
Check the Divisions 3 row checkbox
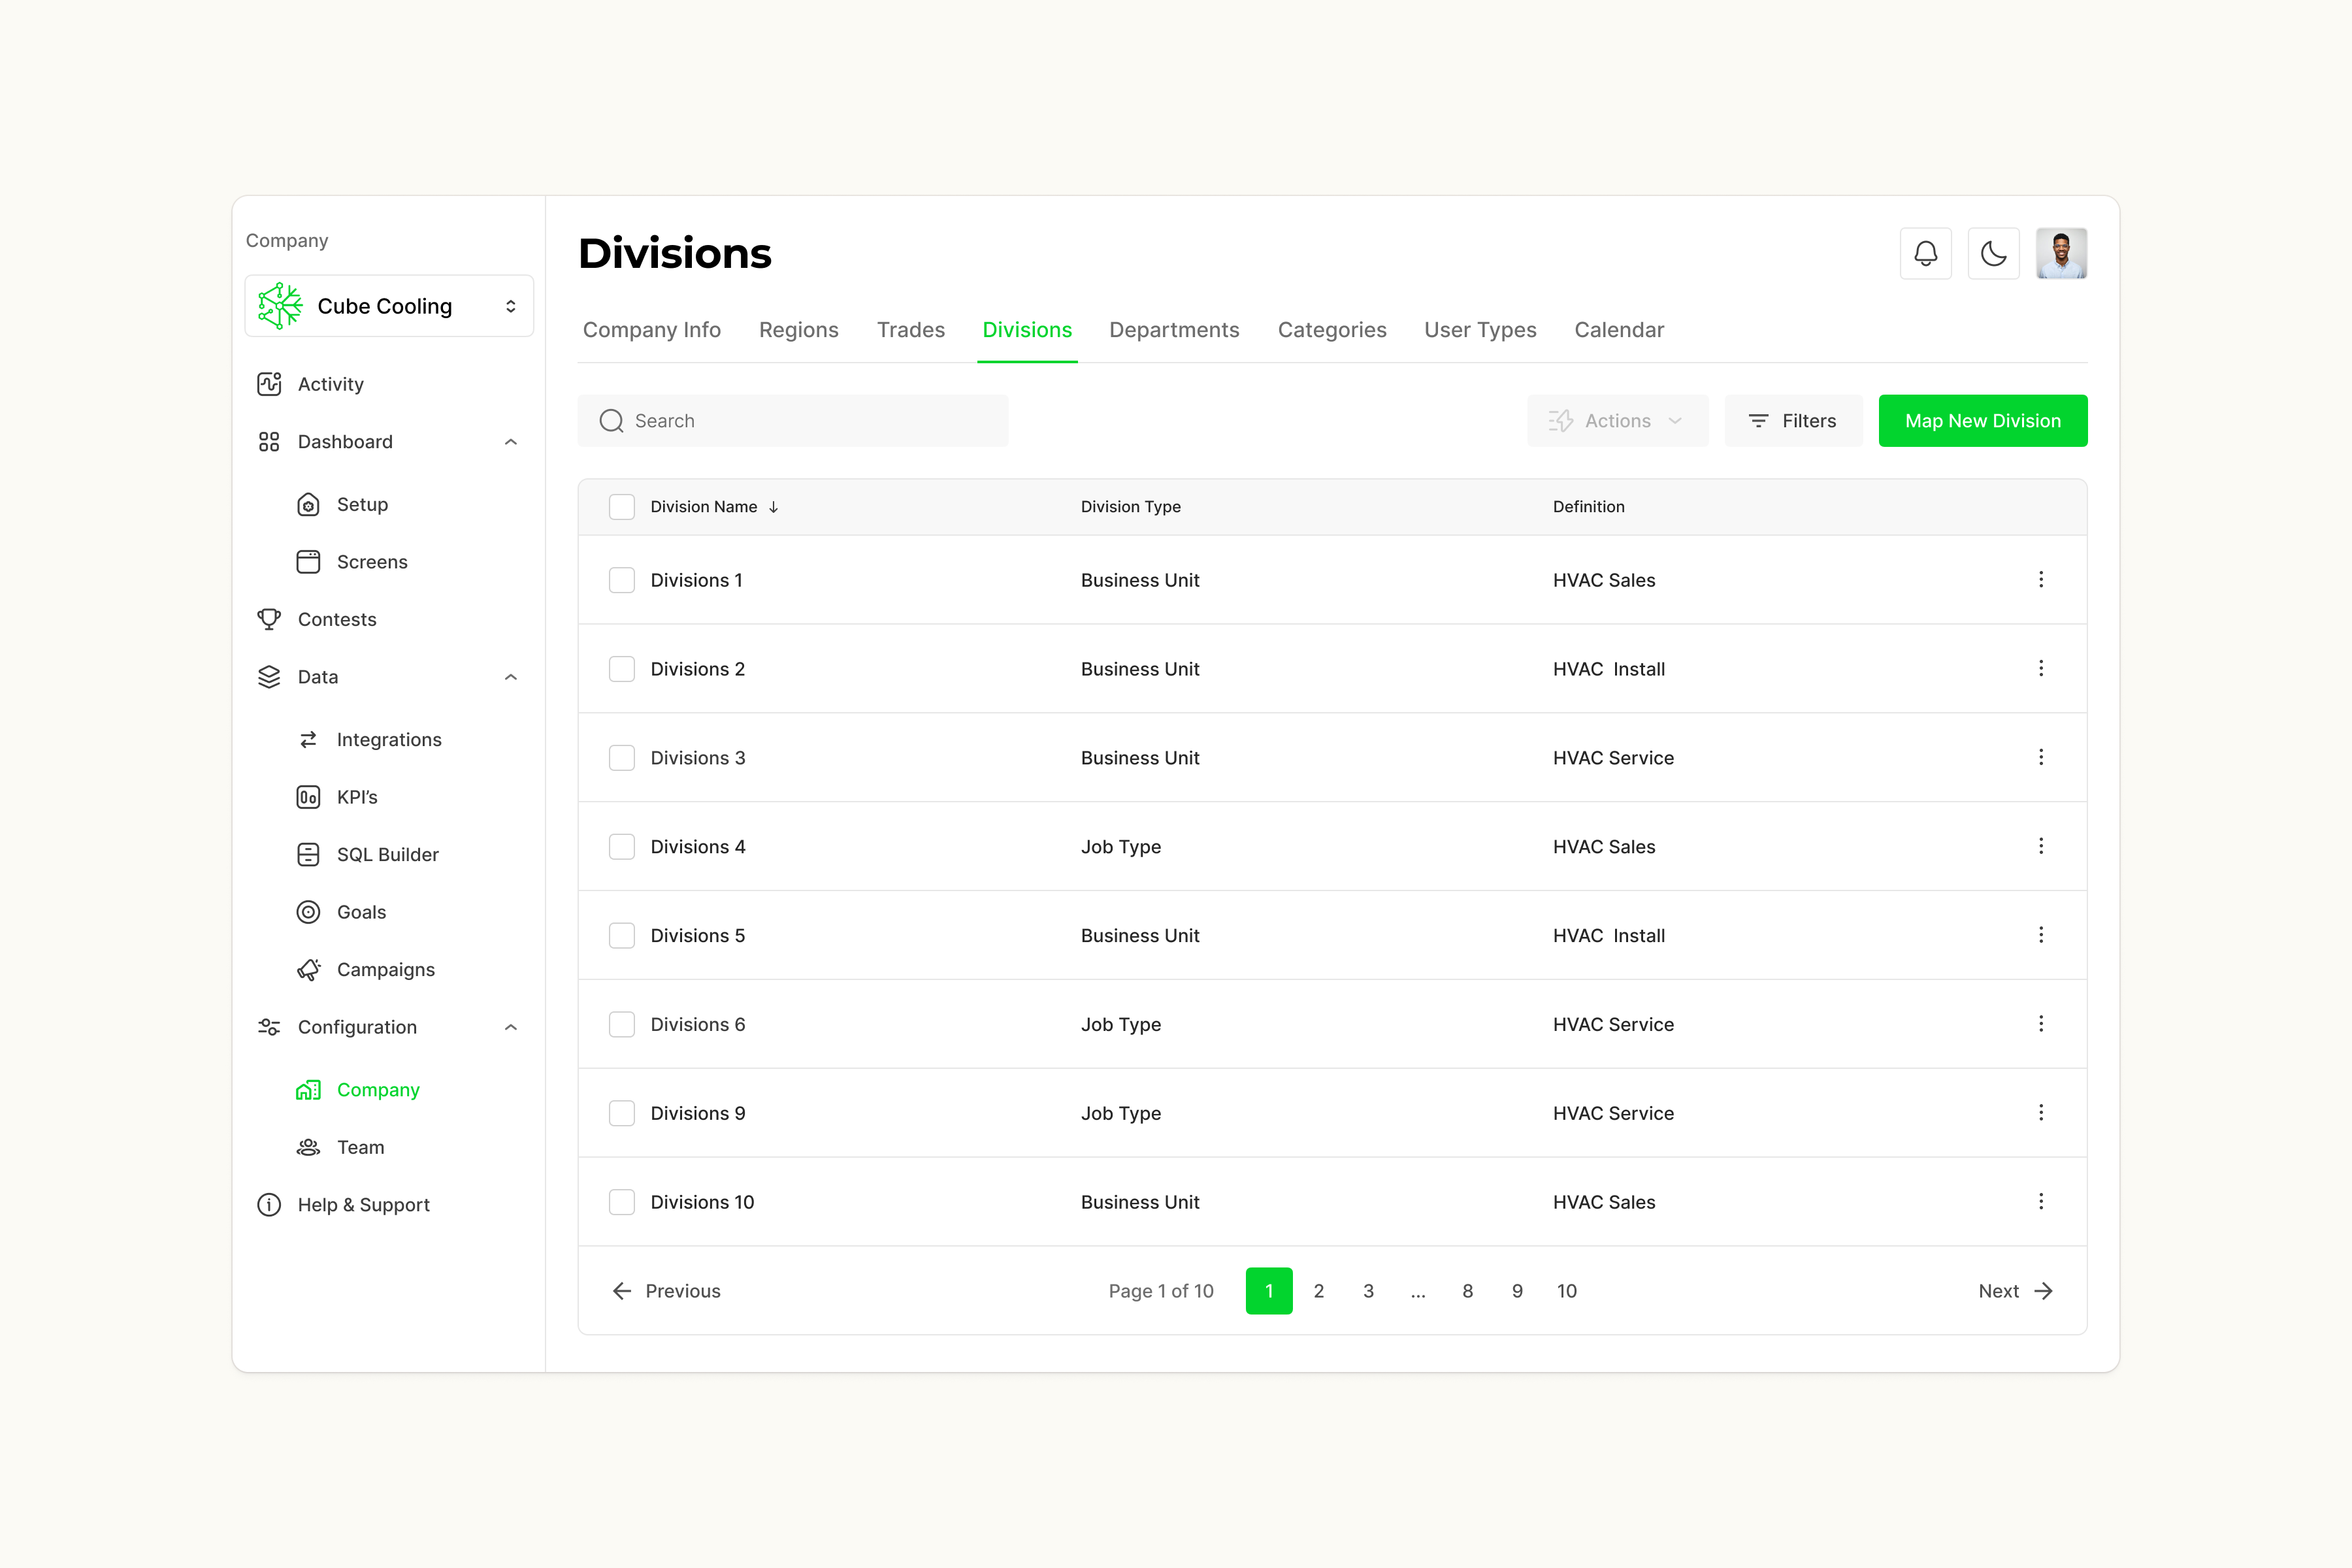coord(622,758)
